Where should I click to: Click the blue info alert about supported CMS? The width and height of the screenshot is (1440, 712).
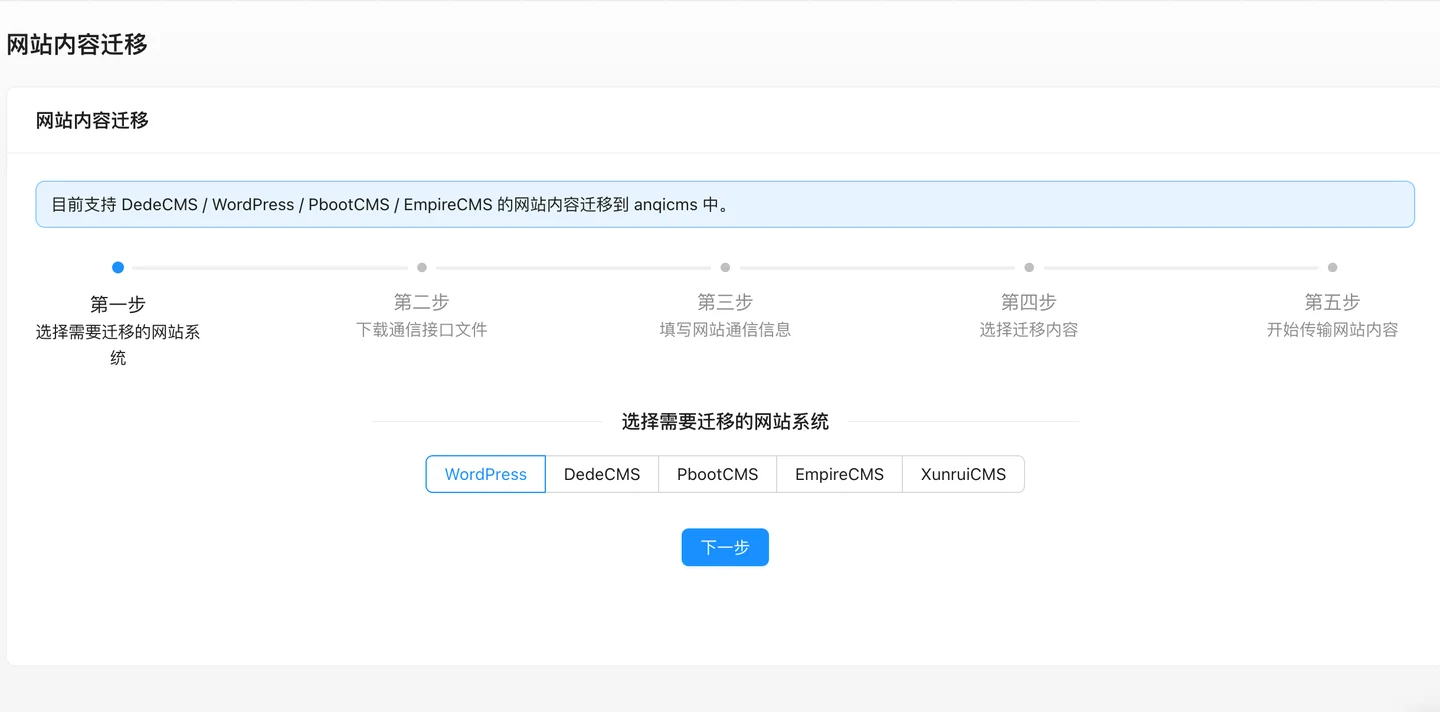pos(725,204)
